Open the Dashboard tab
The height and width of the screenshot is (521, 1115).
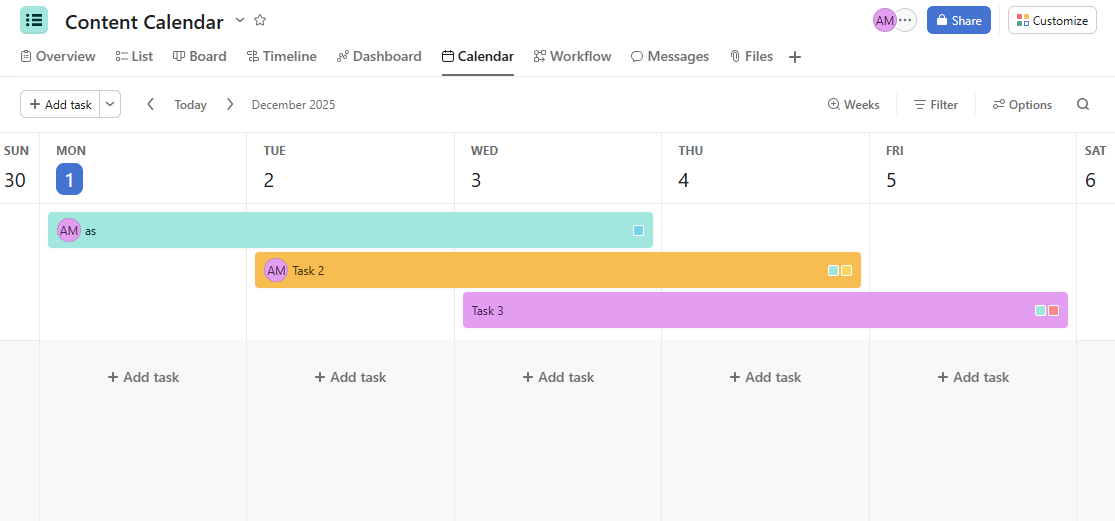tap(379, 56)
